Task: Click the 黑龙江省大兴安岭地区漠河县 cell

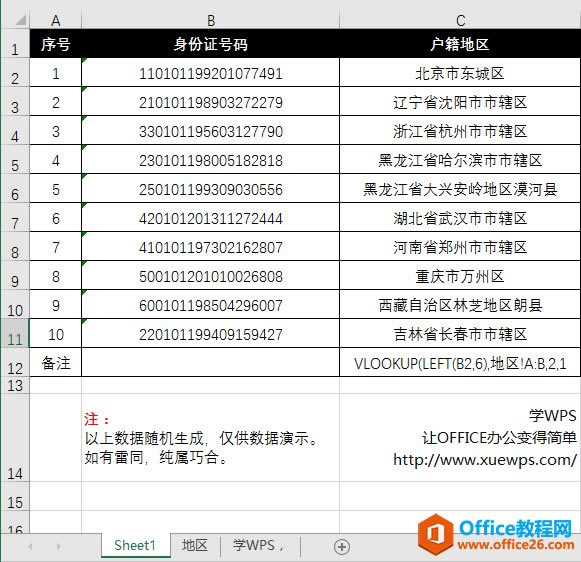Action: pos(460,189)
